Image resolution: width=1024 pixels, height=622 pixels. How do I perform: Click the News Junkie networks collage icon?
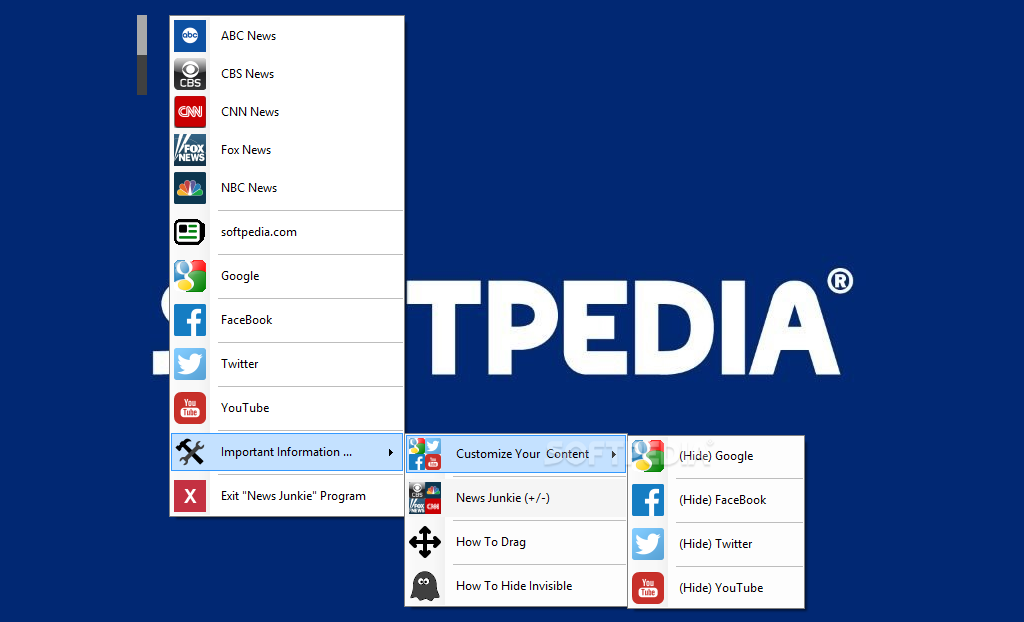click(x=425, y=498)
